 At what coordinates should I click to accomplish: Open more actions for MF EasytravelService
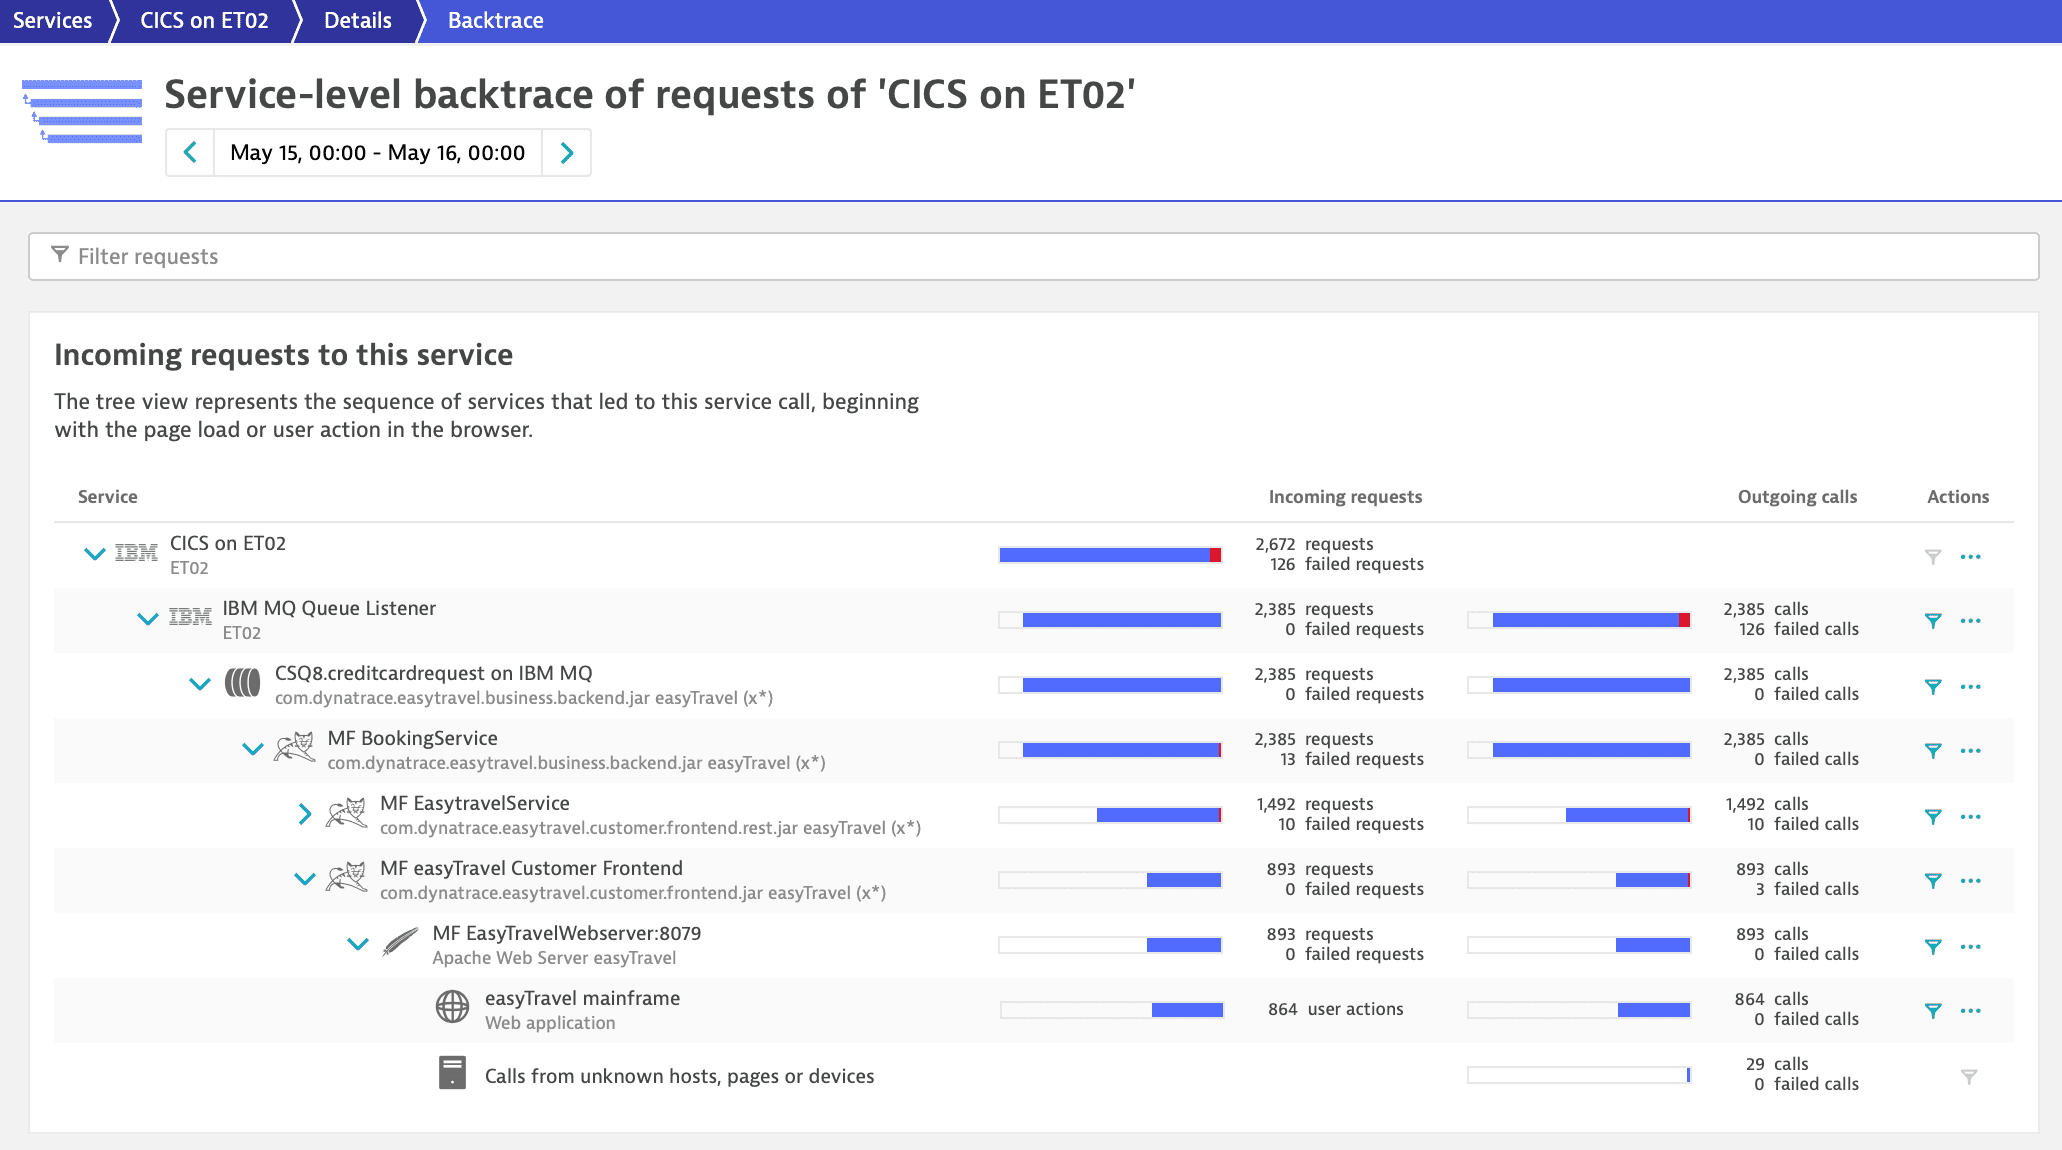coord(1971,817)
